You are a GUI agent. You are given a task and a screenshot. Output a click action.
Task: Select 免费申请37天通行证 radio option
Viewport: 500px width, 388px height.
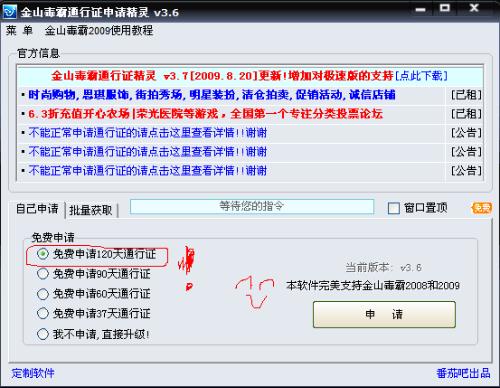point(43,313)
